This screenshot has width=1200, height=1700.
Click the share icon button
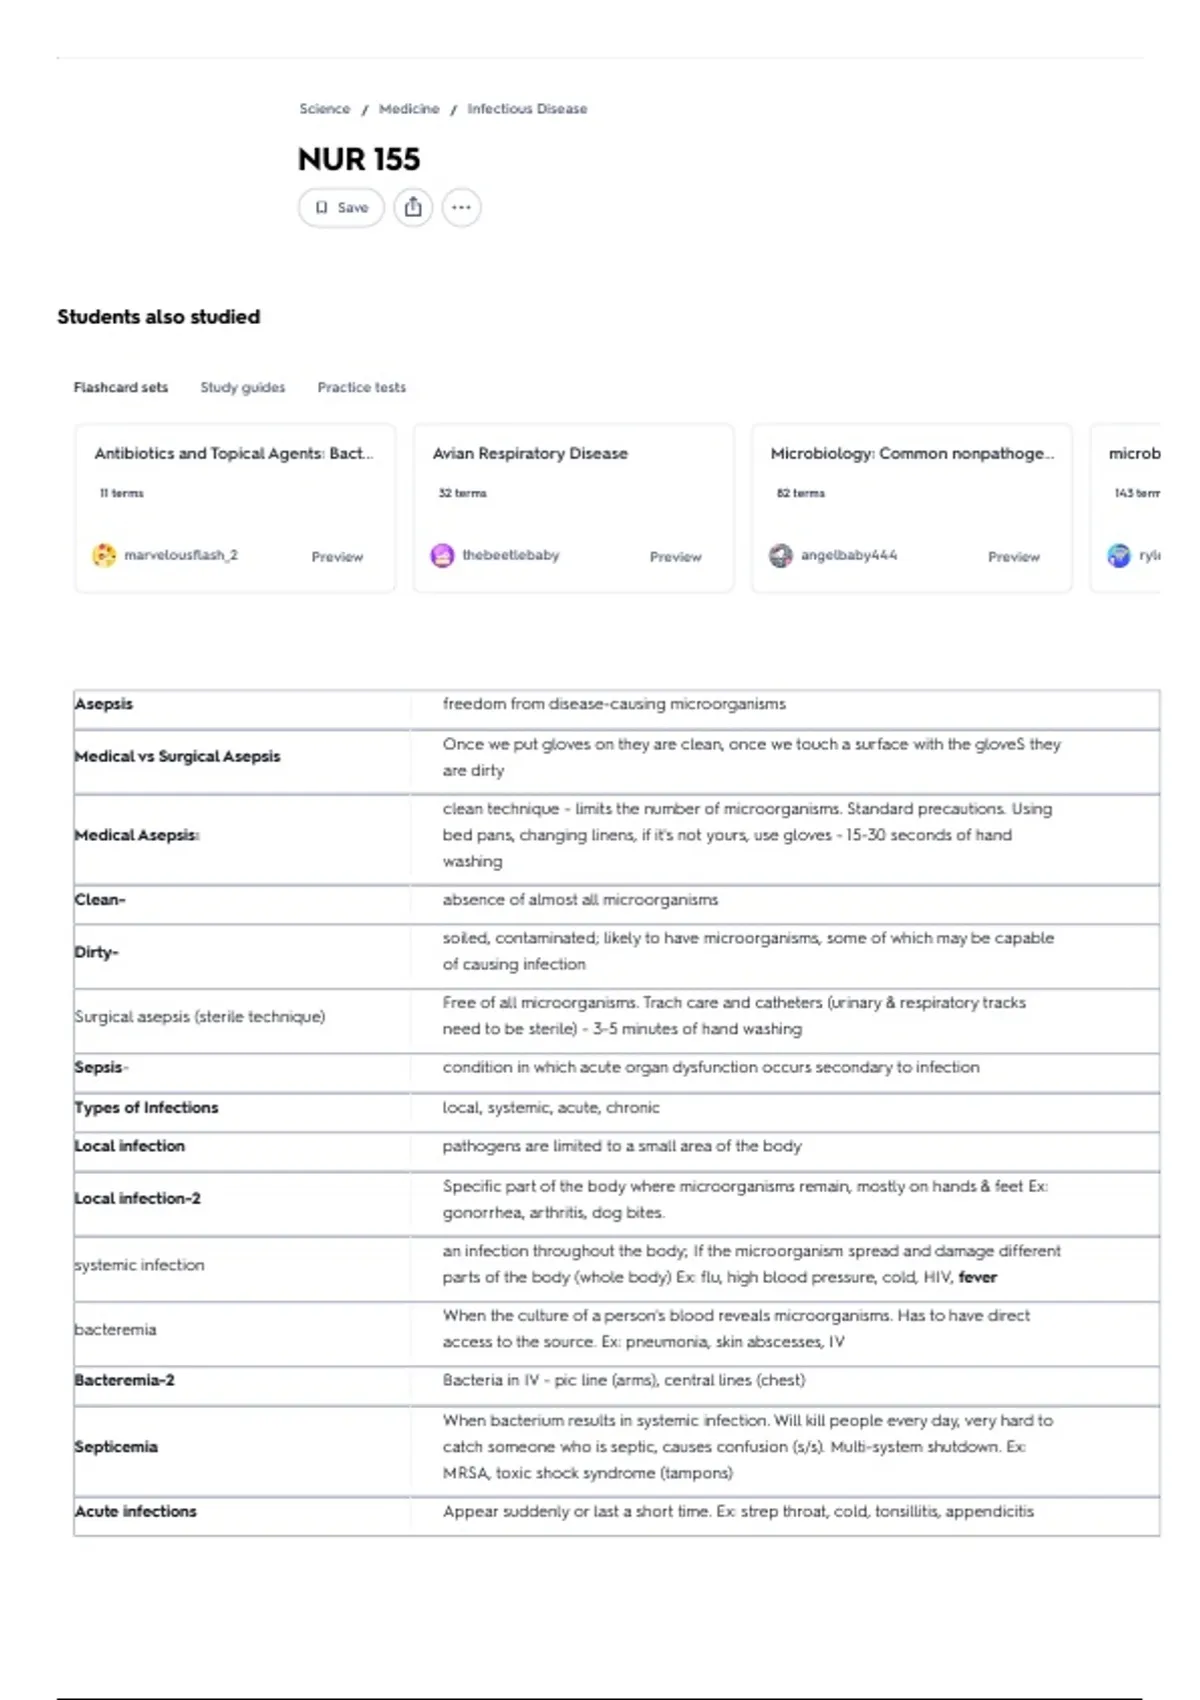[413, 208]
